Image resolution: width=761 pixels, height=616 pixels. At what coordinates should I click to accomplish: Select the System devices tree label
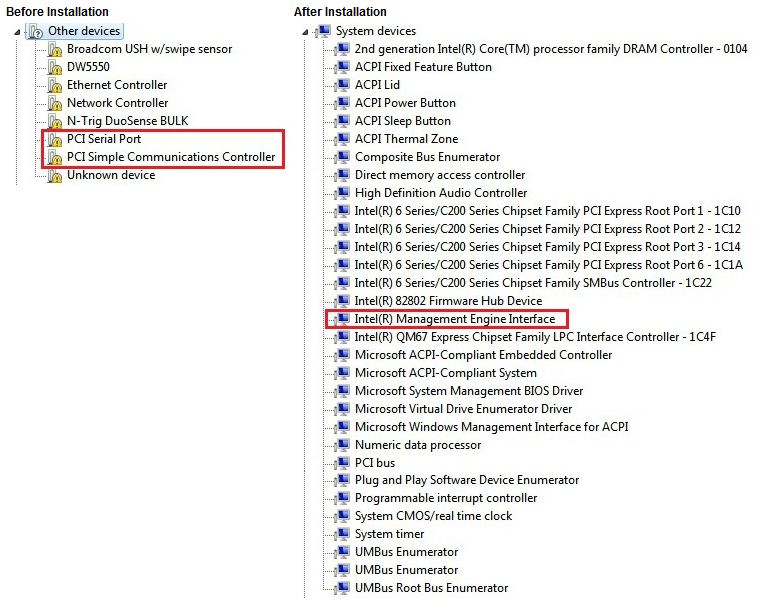pyautogui.click(x=376, y=31)
